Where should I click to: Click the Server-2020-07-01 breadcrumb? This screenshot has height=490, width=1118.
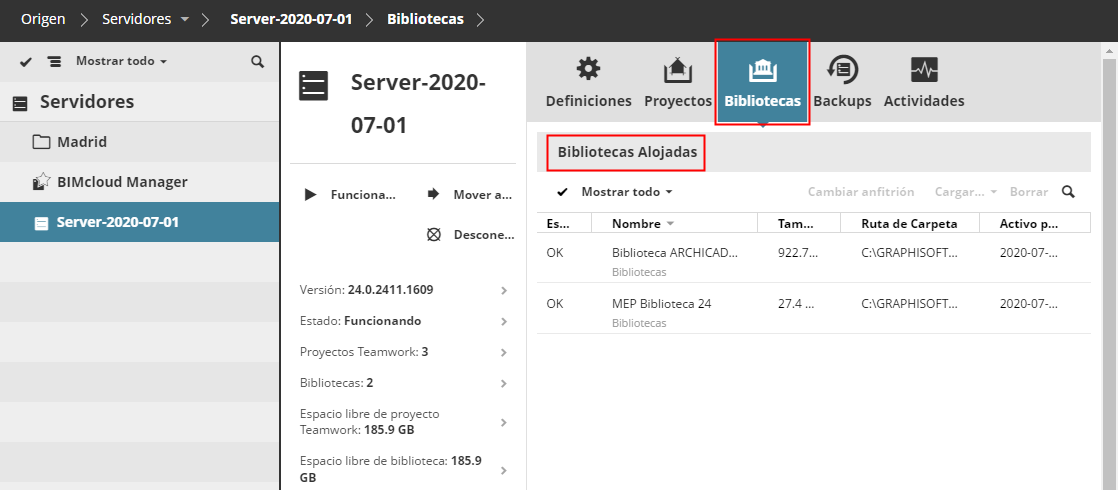pos(291,19)
